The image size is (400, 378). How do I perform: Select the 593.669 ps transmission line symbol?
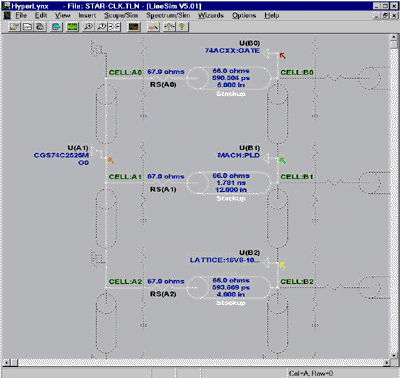[229, 288]
